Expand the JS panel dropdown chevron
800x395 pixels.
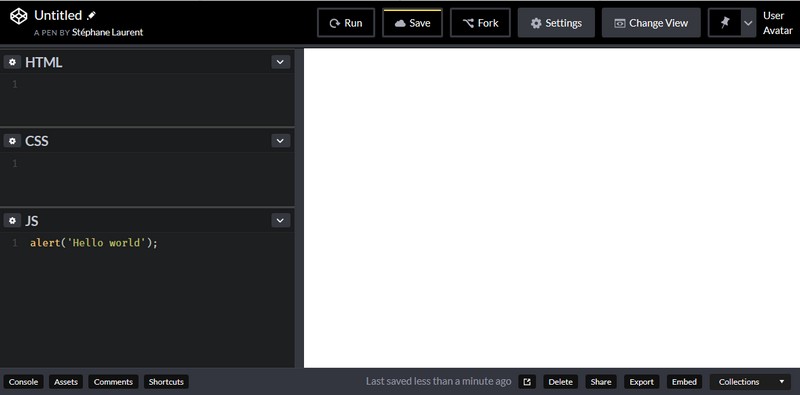tap(281, 220)
